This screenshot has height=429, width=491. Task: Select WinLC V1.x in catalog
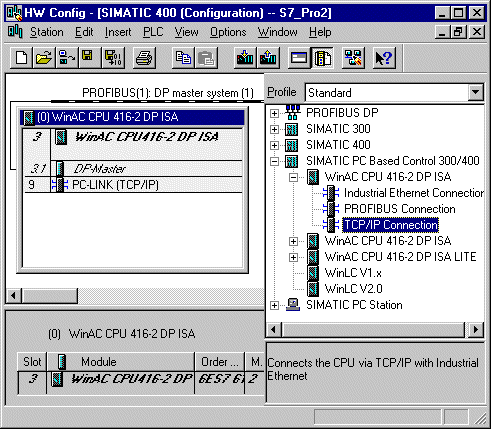[353, 273]
